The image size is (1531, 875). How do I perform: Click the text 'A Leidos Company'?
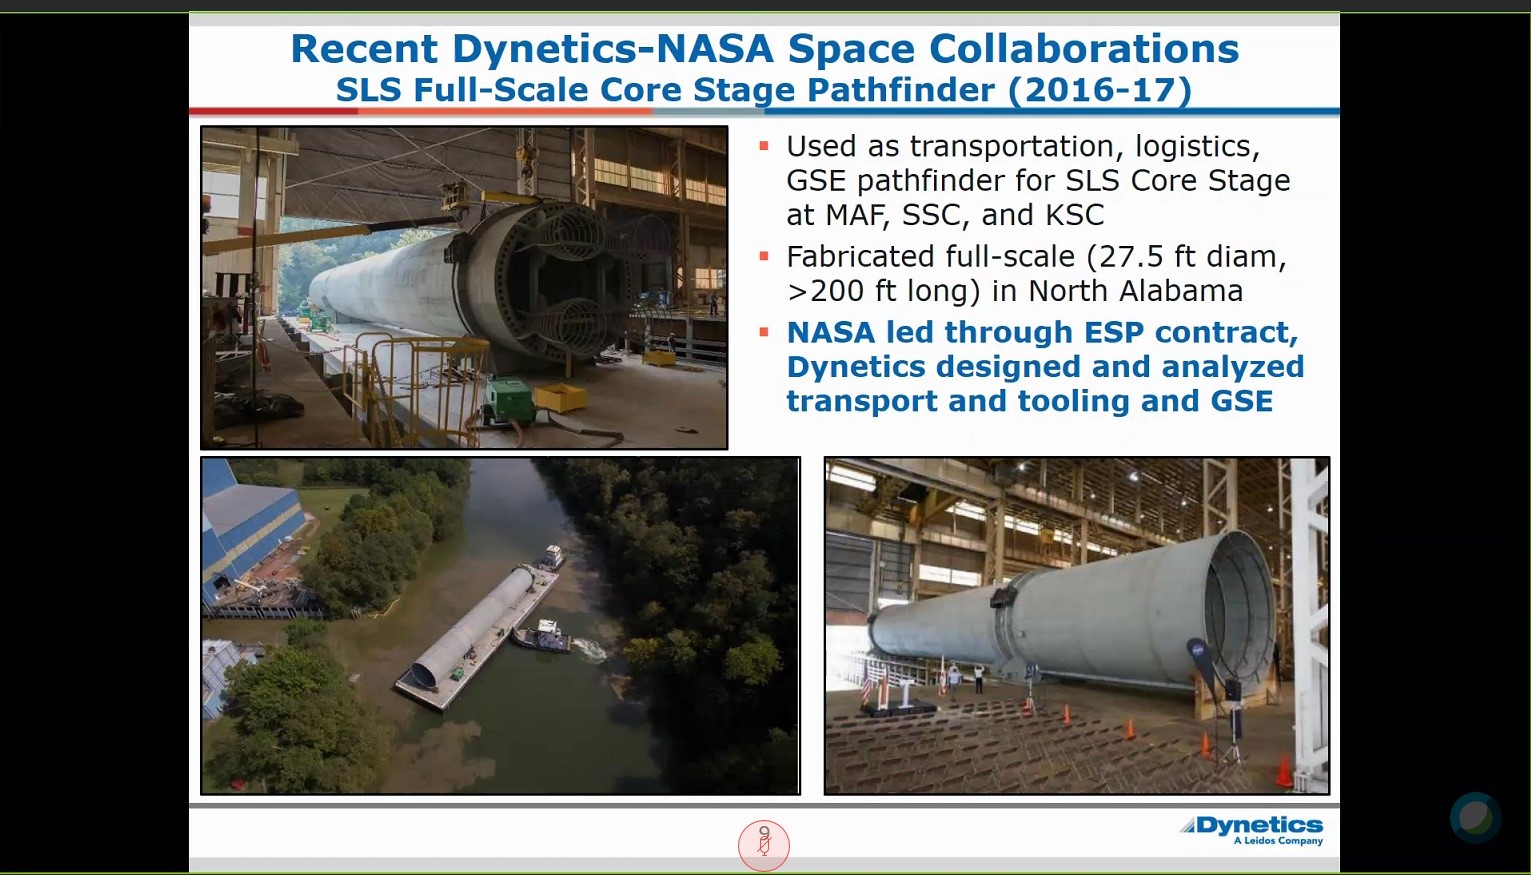pos(1278,841)
